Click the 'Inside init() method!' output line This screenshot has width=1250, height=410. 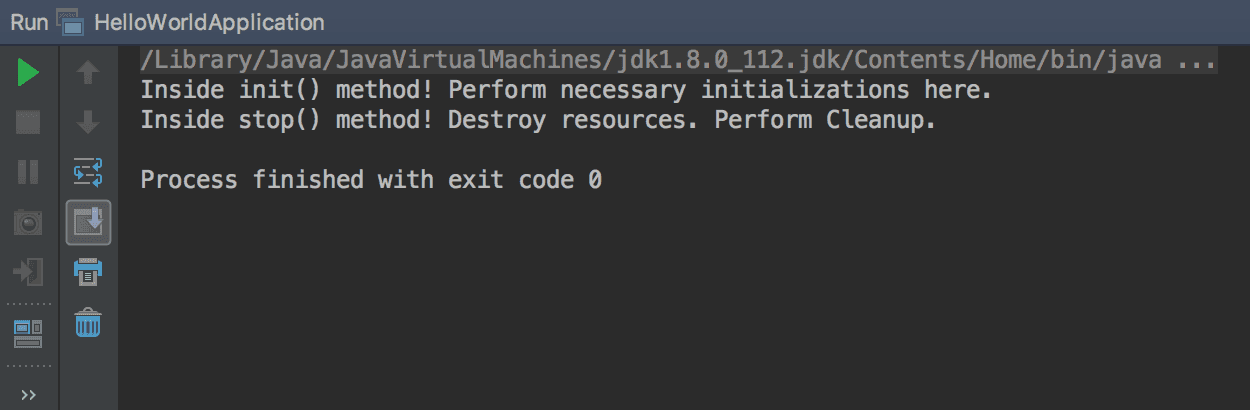pyautogui.click(x=565, y=91)
